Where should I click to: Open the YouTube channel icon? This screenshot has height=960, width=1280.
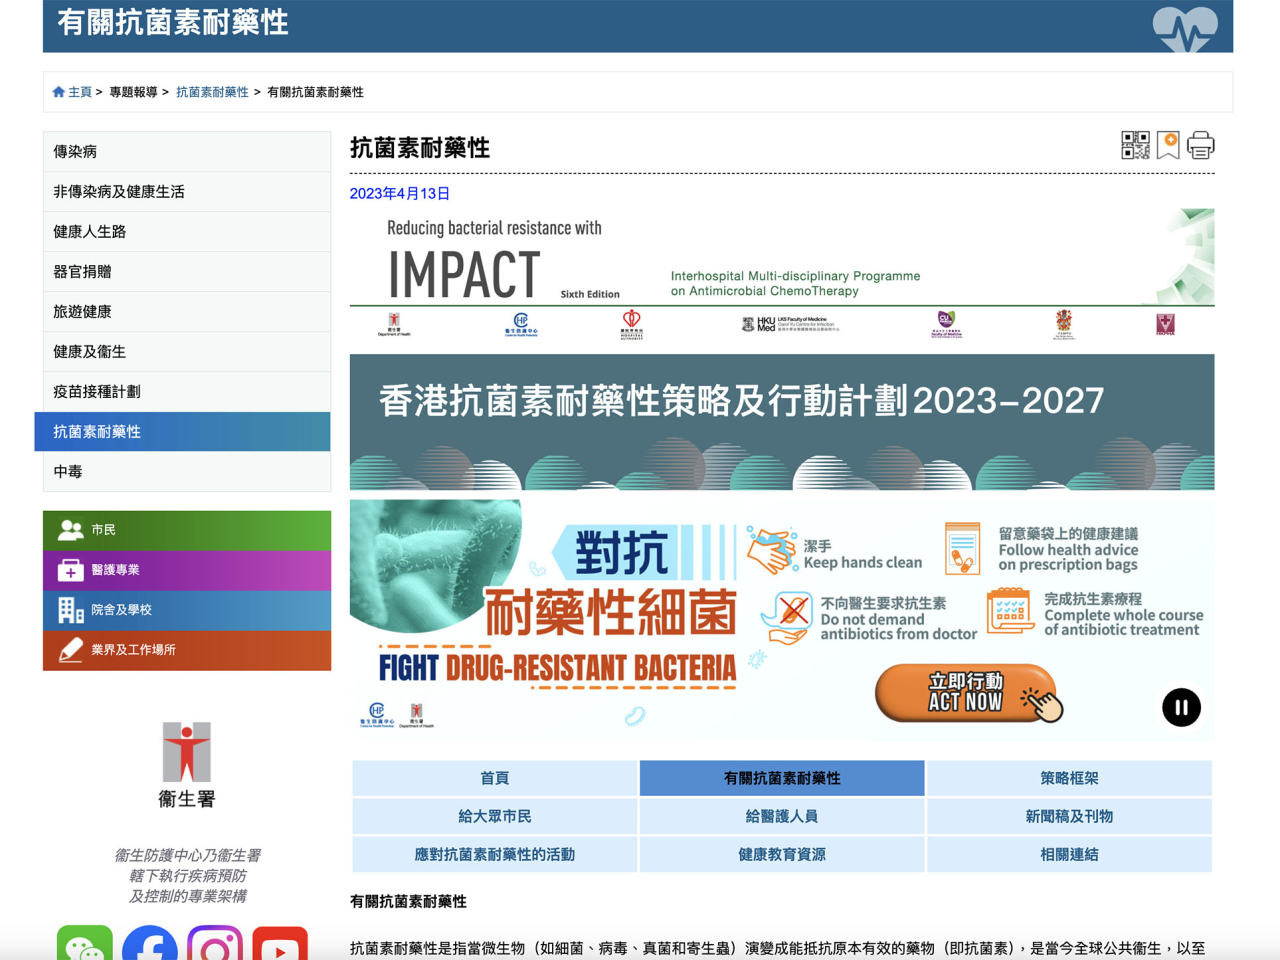coord(280,946)
